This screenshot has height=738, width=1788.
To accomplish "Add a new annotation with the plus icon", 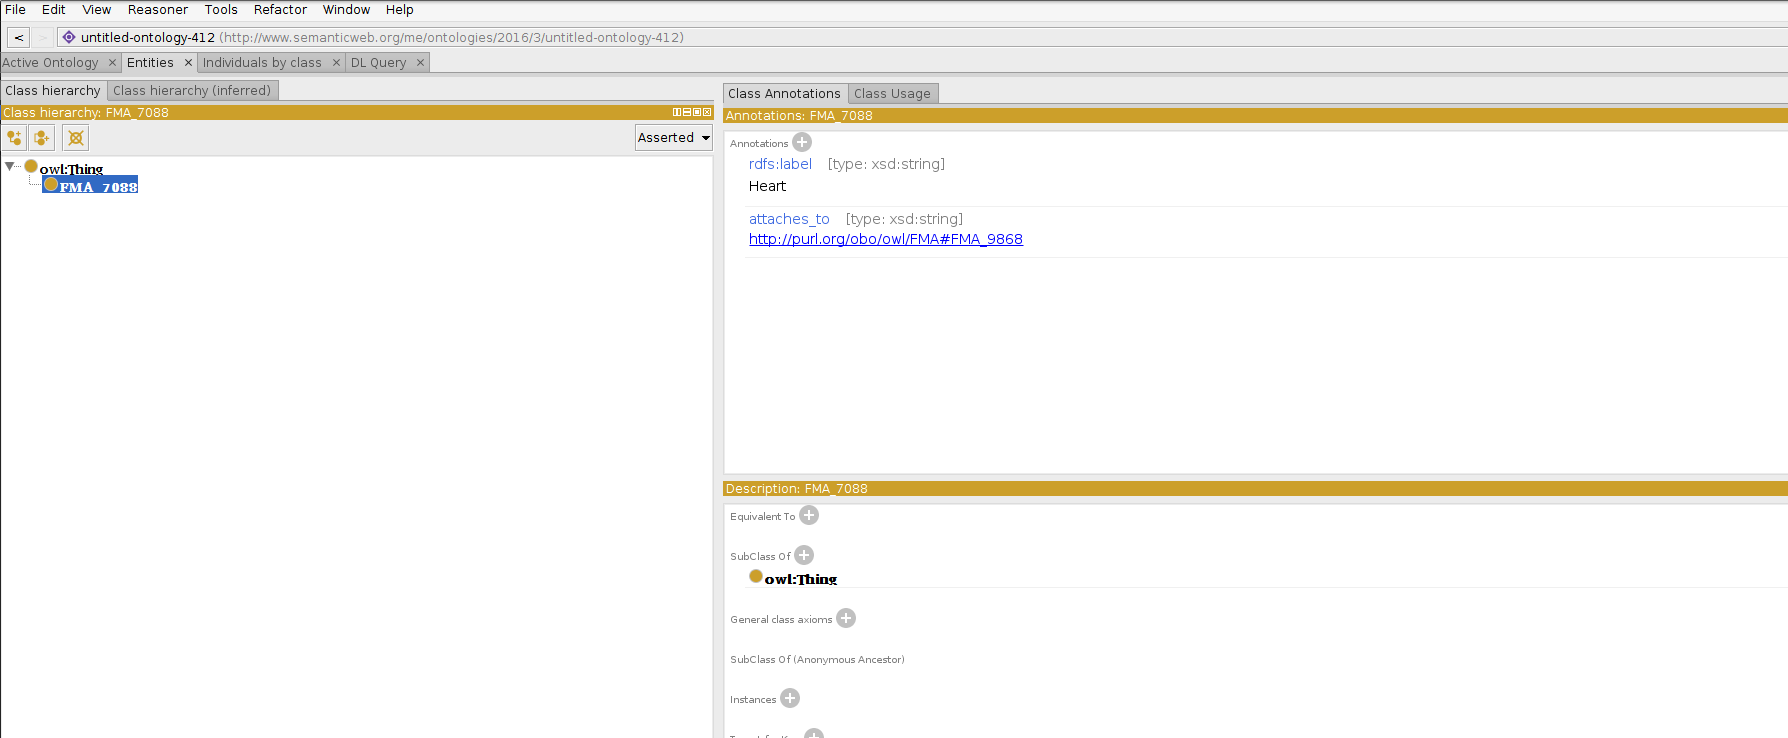I will [x=802, y=143].
